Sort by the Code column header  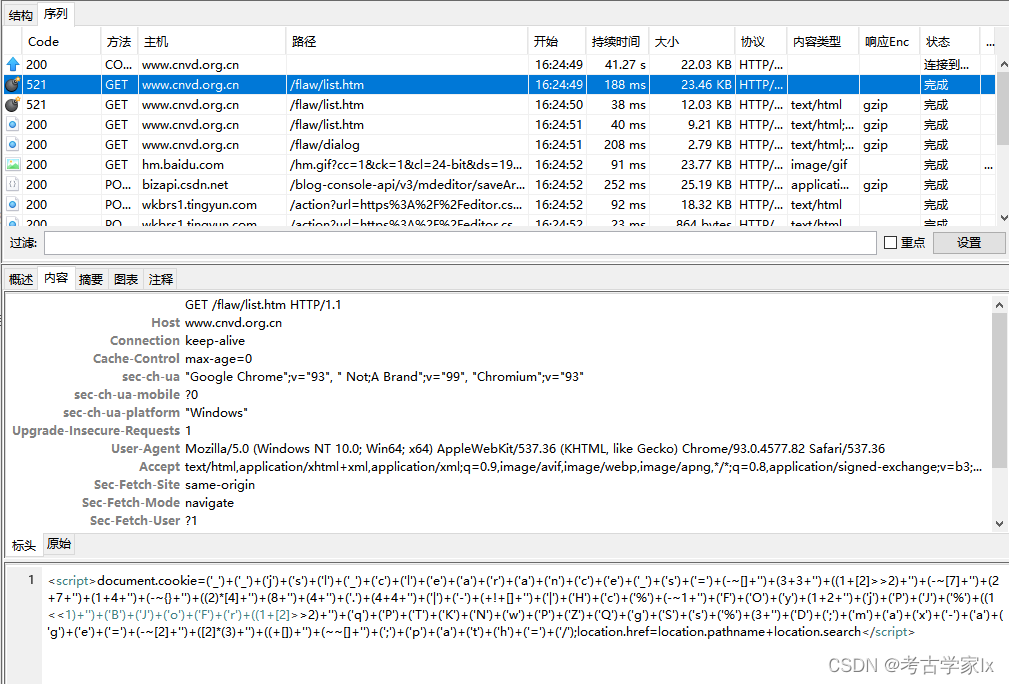pyautogui.click(x=61, y=42)
